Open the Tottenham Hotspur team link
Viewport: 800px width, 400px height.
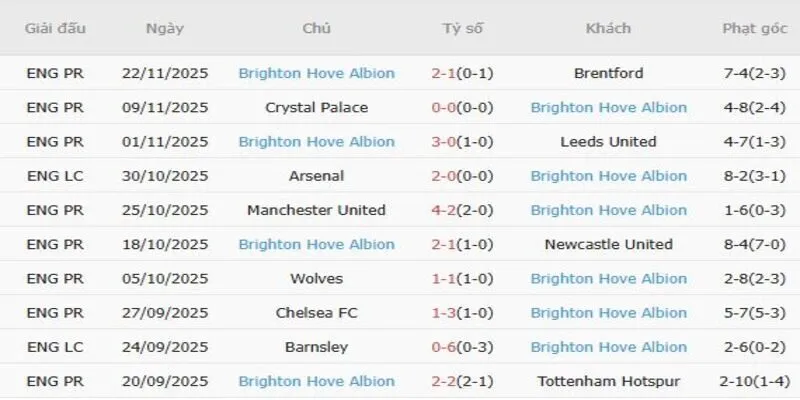pos(608,381)
